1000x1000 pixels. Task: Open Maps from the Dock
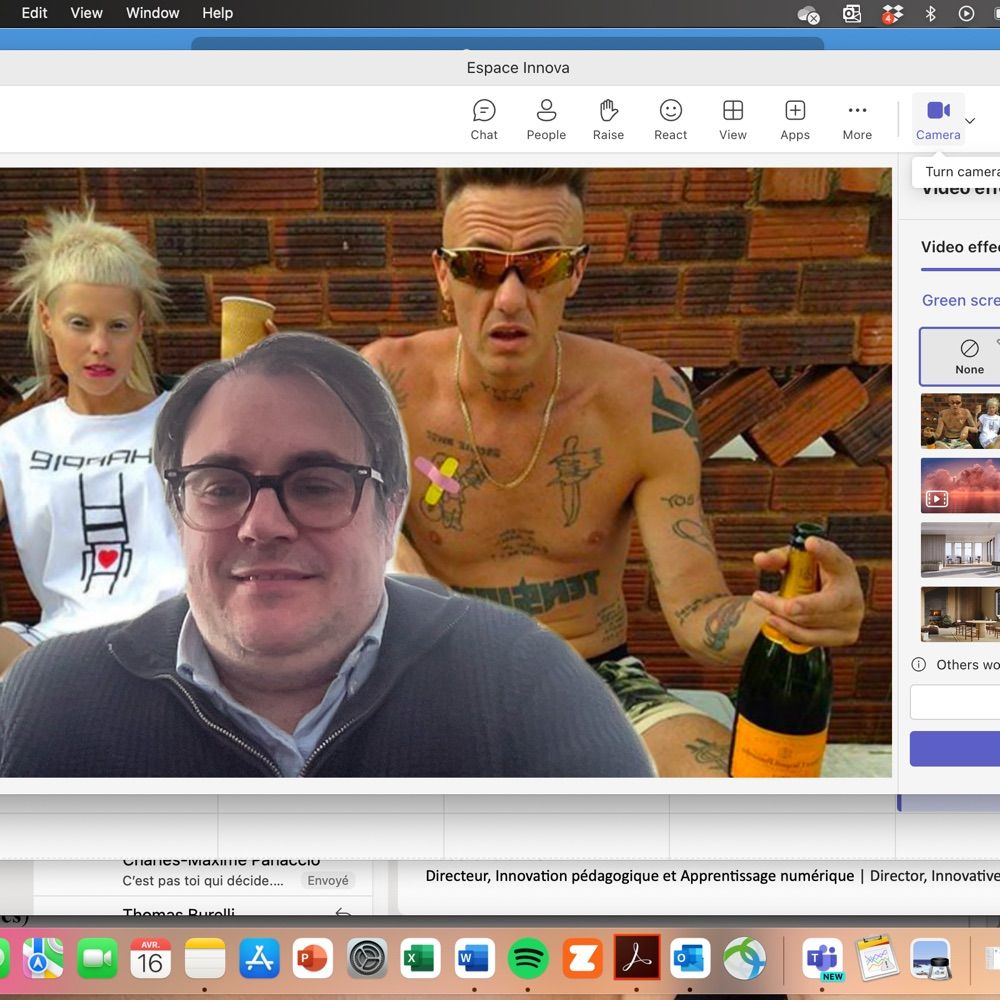click(x=43, y=958)
